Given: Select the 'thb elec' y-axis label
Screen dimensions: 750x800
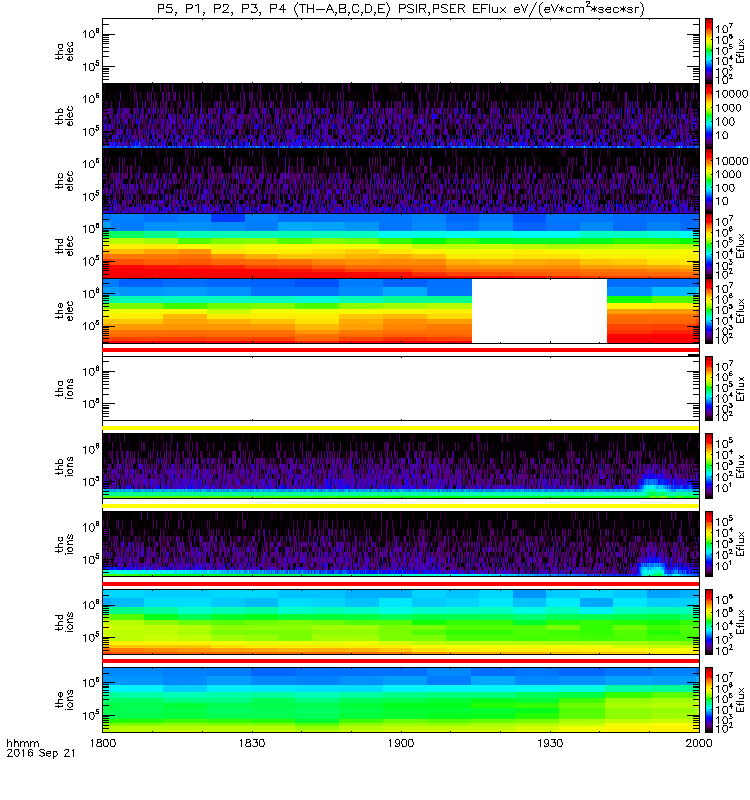Looking at the screenshot, I should pyautogui.click(x=64, y=116).
